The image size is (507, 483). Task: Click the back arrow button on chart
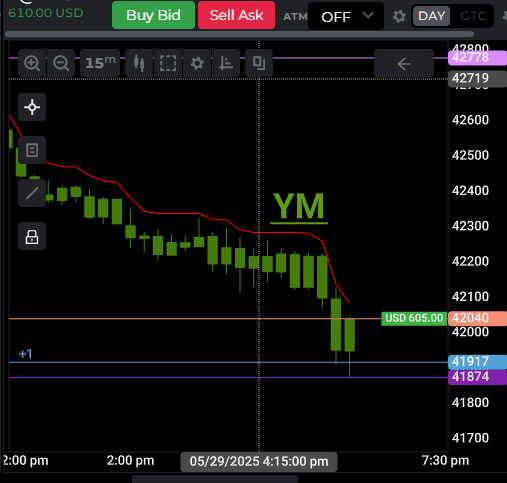[x=404, y=63]
